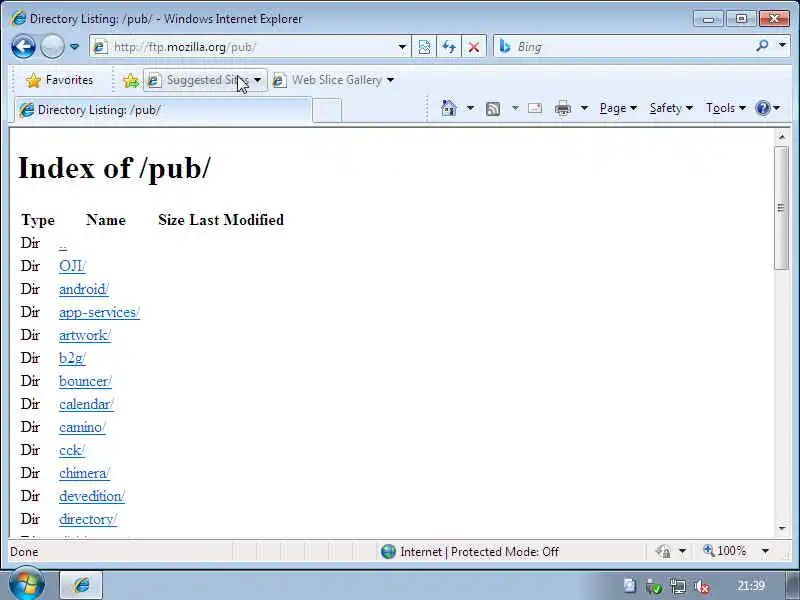800x600 pixels.
Task: Open the Tools menu
Action: (726, 108)
